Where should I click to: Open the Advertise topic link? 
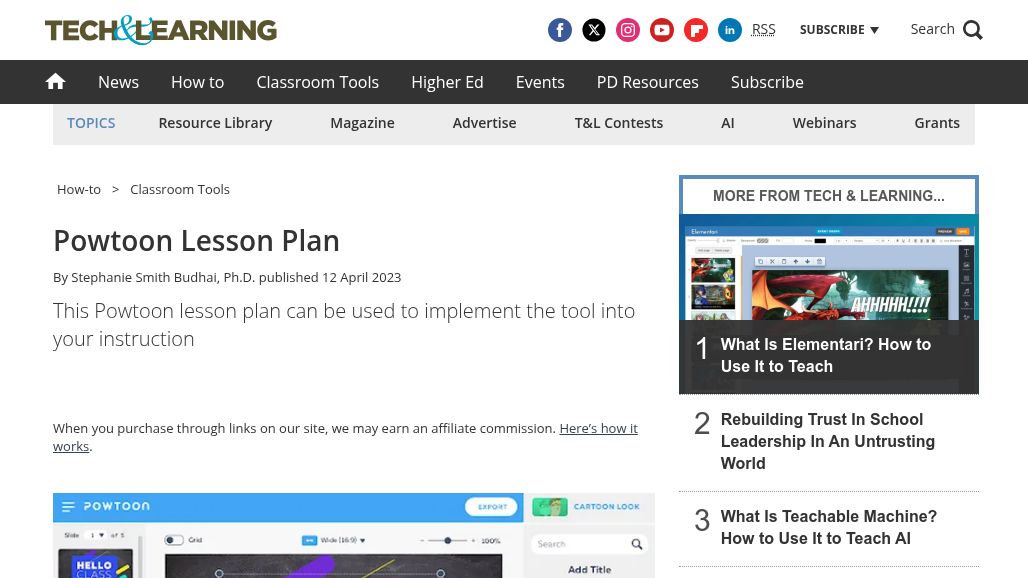pyautogui.click(x=484, y=123)
